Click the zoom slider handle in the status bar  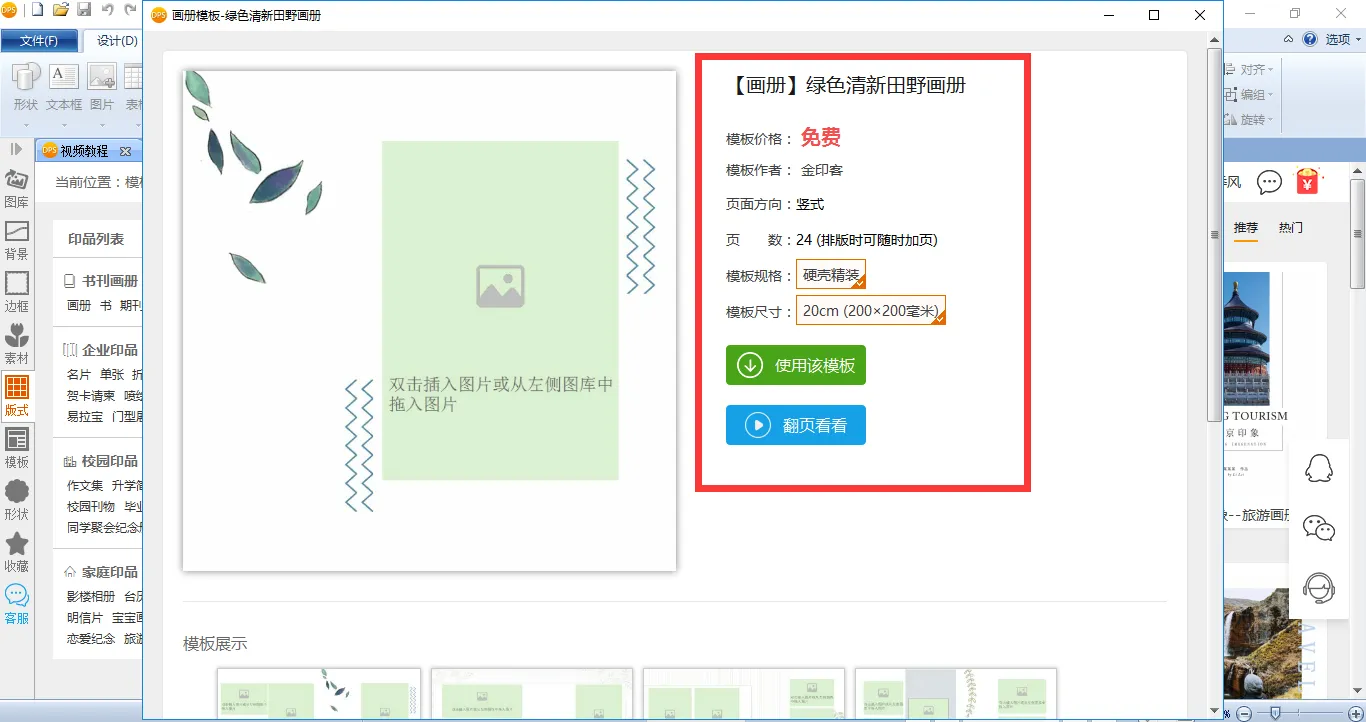pos(1275,712)
